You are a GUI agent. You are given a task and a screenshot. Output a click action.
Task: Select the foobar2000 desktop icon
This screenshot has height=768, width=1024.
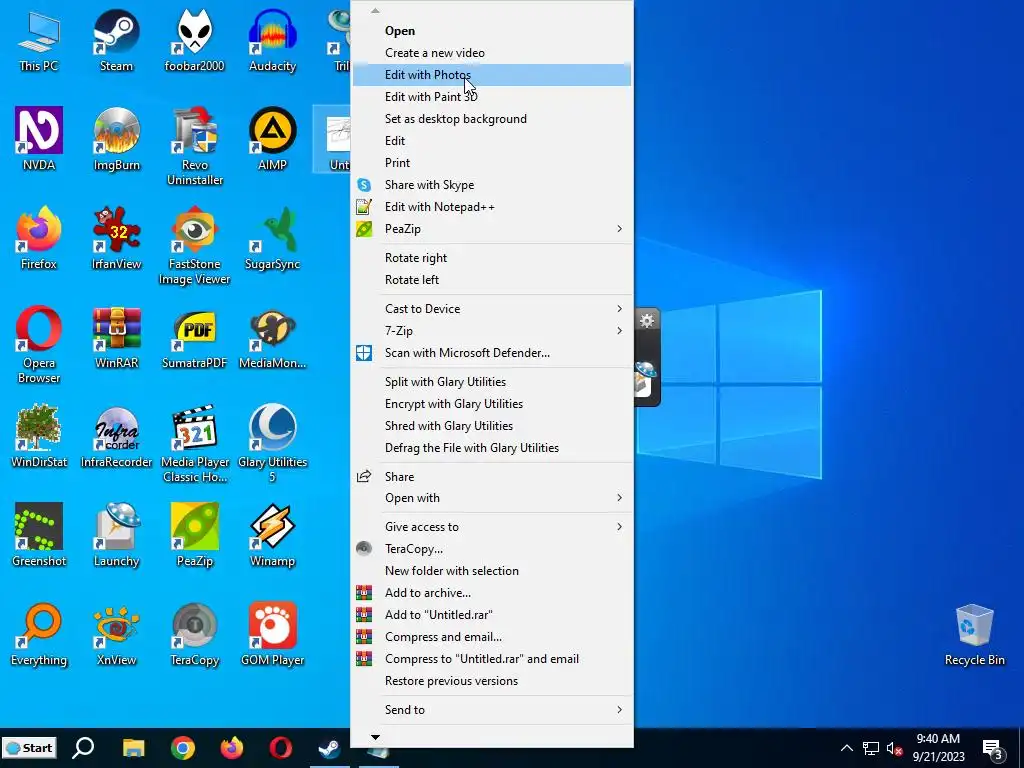pos(195,40)
